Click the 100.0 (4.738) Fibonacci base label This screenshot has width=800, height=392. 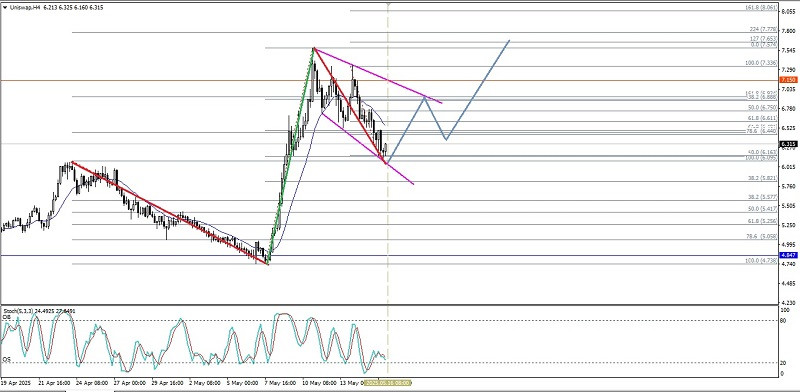point(761,261)
